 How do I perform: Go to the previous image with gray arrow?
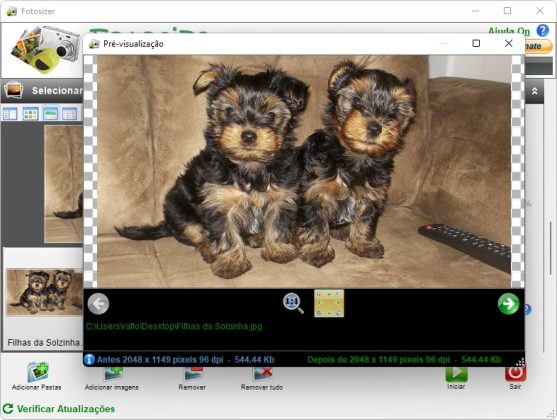click(x=98, y=303)
